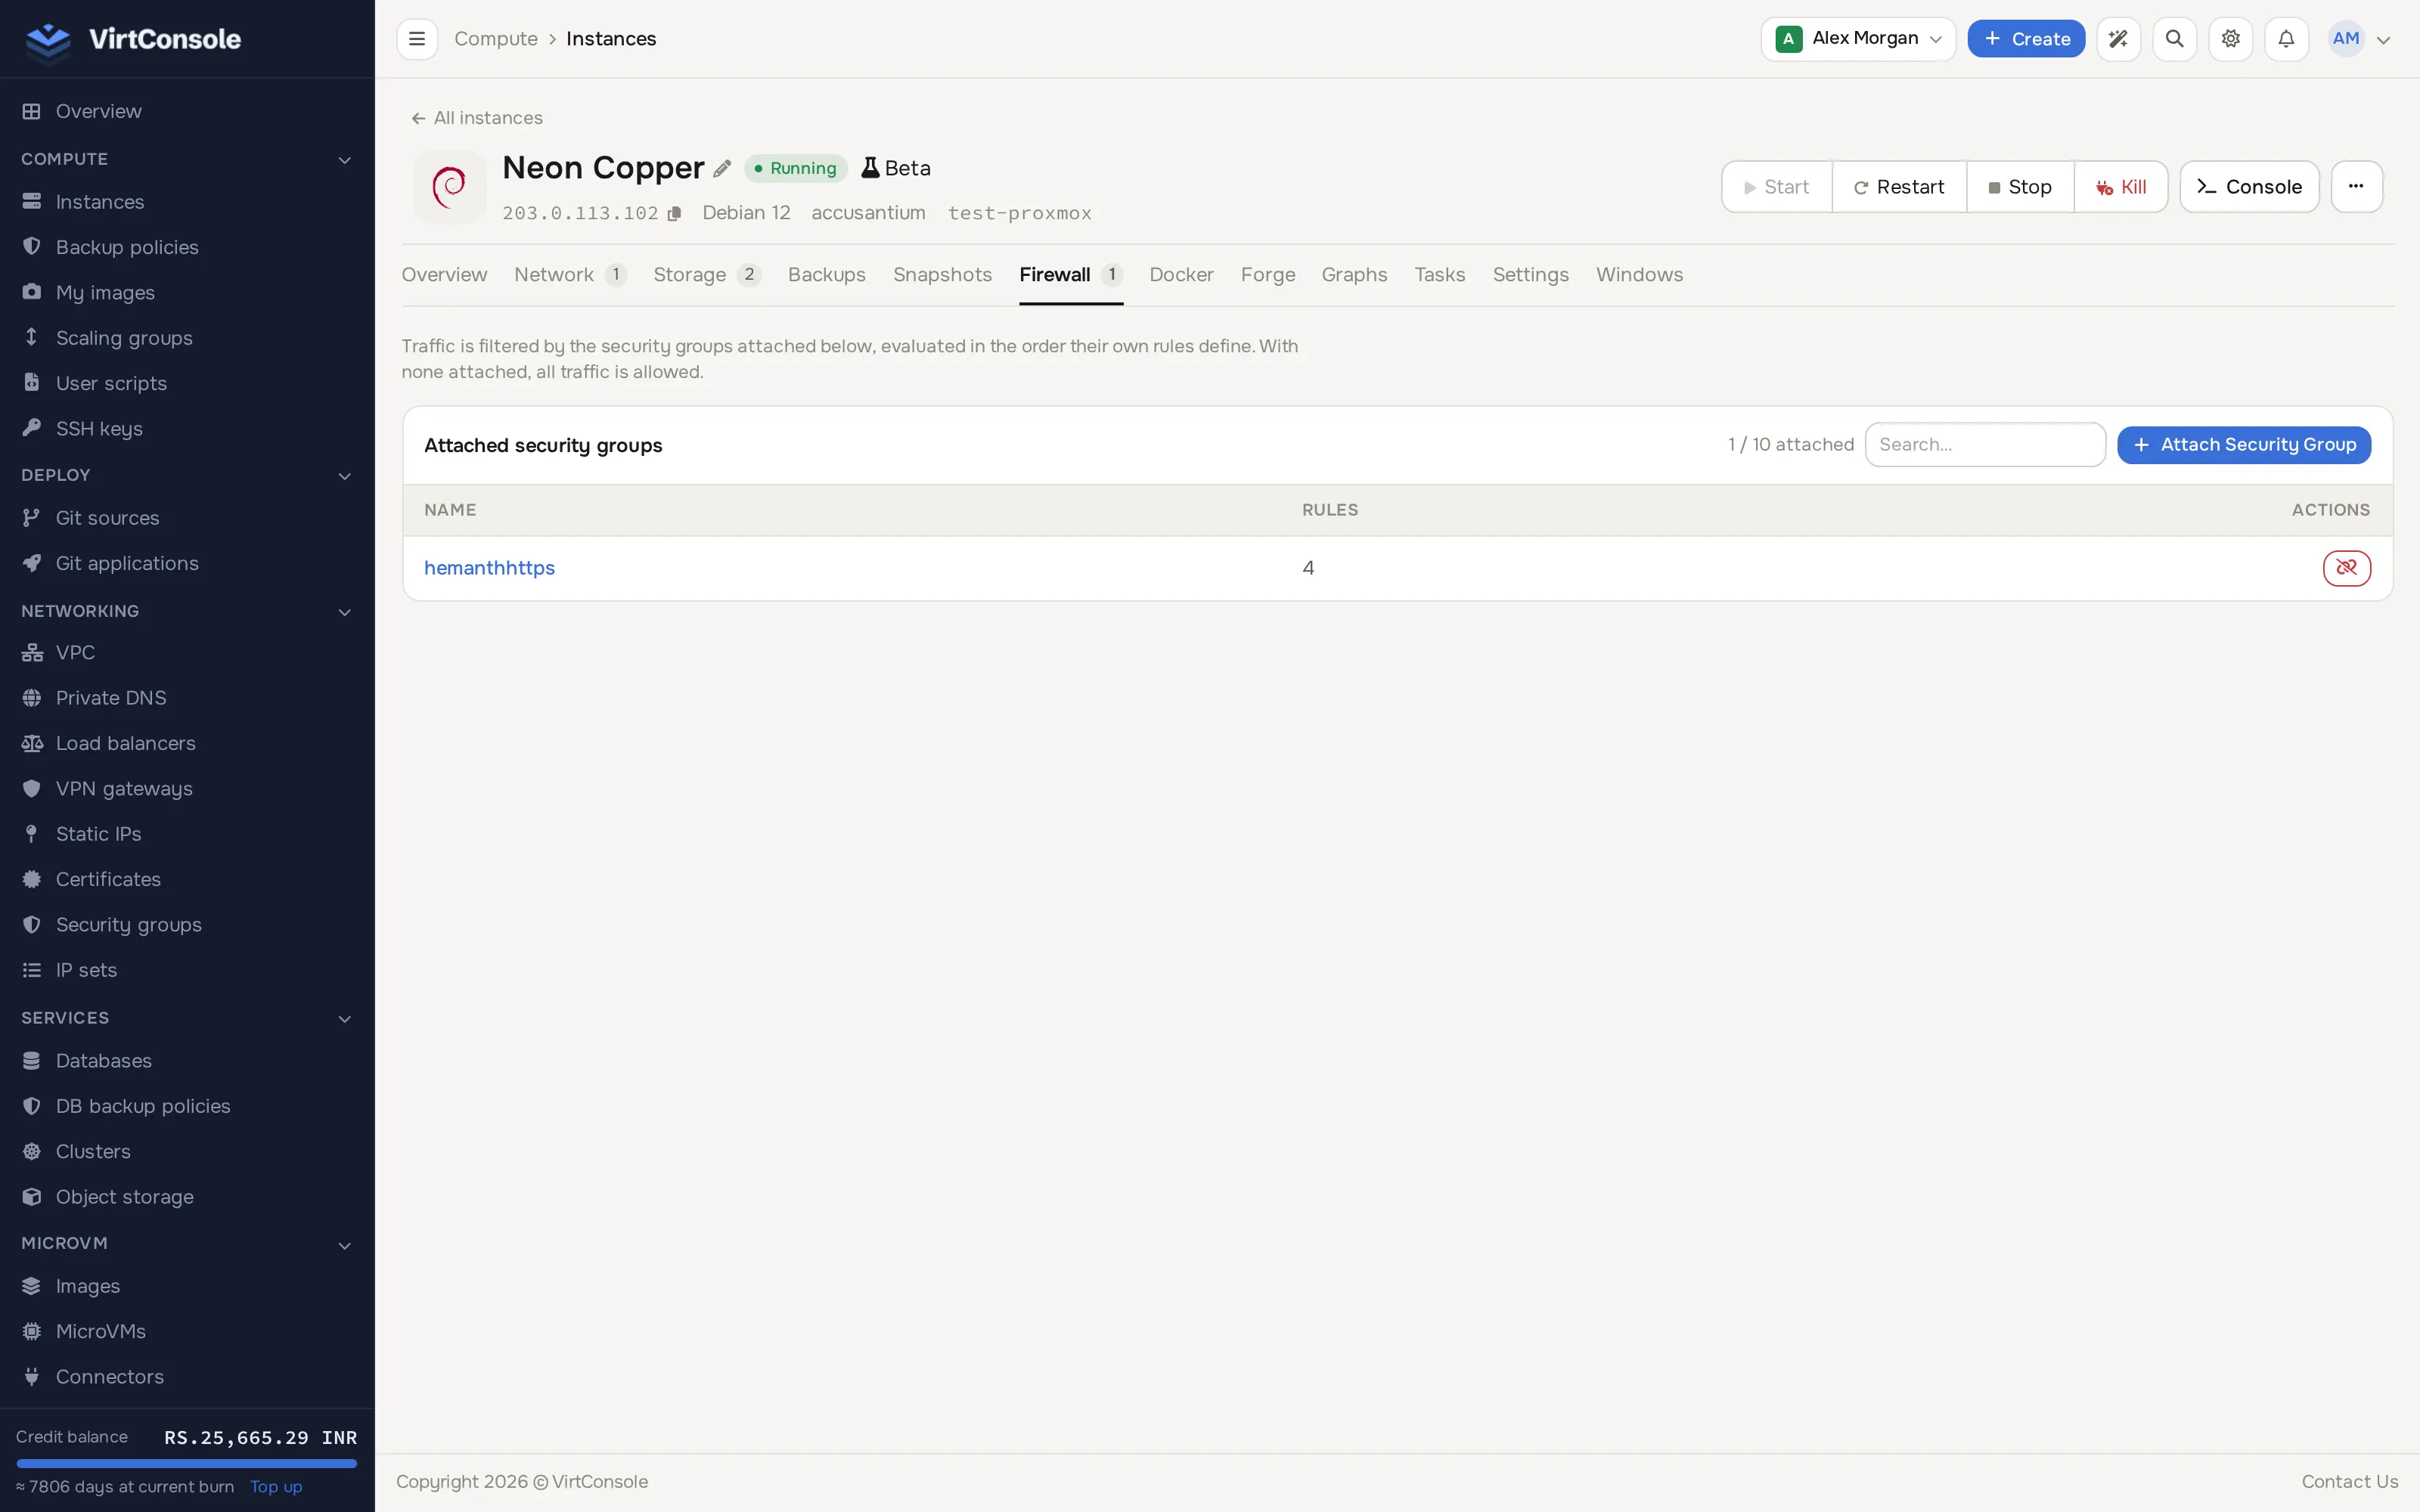
Task: Switch to the Storage tab
Action: (706, 275)
